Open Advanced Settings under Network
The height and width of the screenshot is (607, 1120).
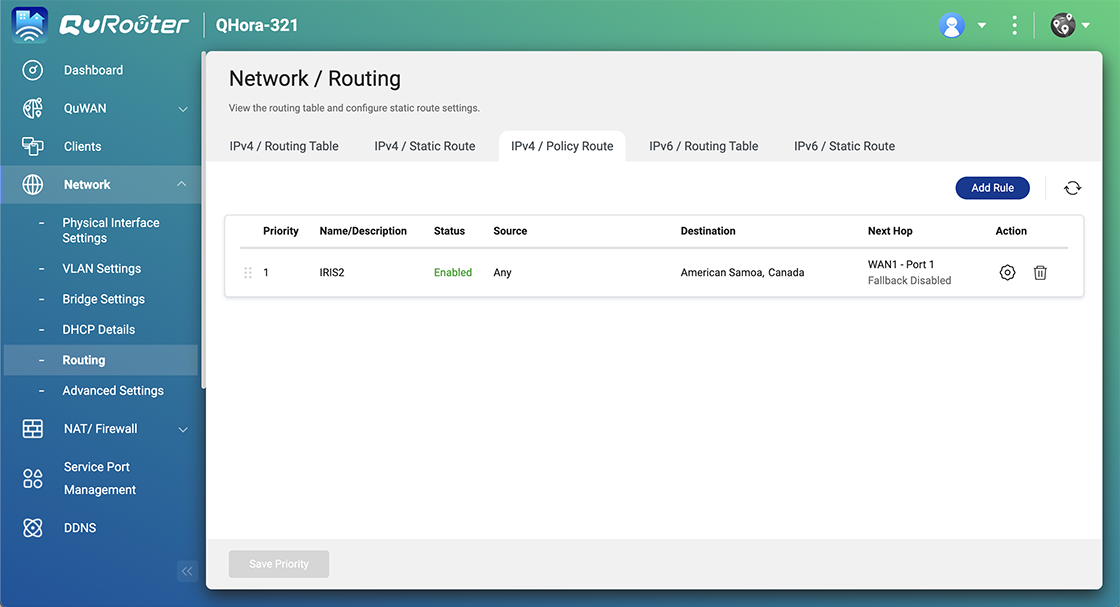click(x=114, y=390)
